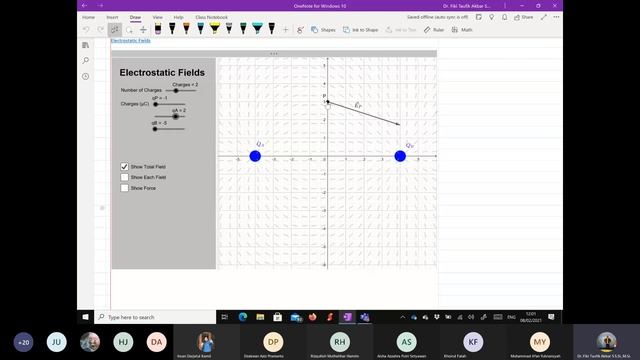Pick the dark green pen
640x360 pixels.
[243, 29]
